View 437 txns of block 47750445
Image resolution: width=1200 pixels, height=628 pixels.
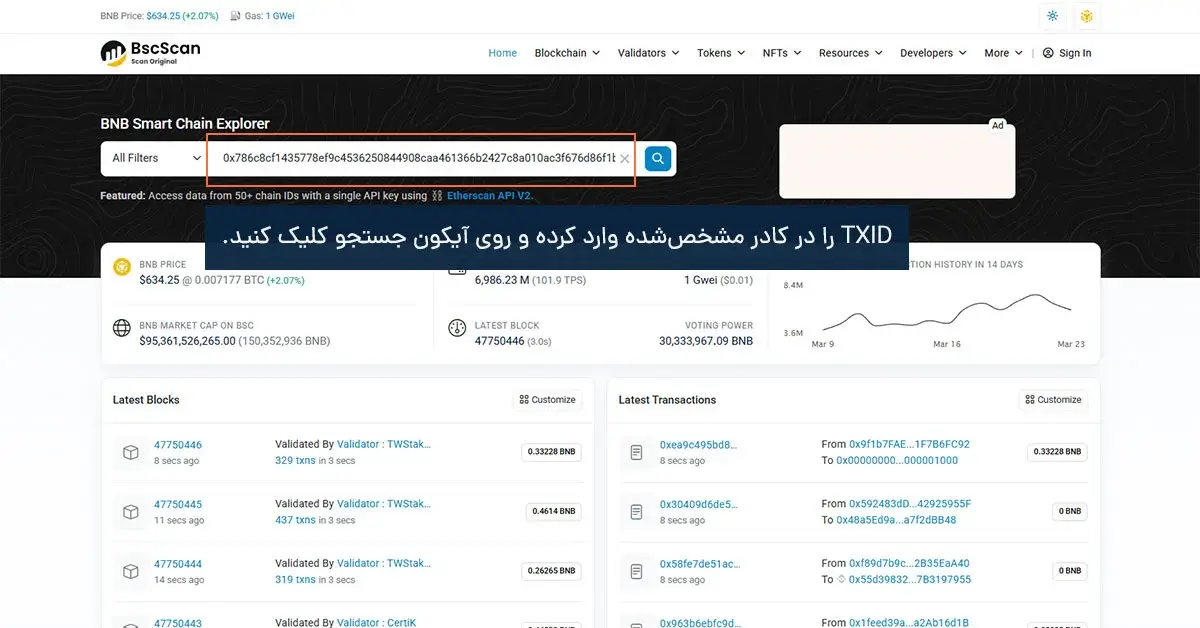pos(295,520)
